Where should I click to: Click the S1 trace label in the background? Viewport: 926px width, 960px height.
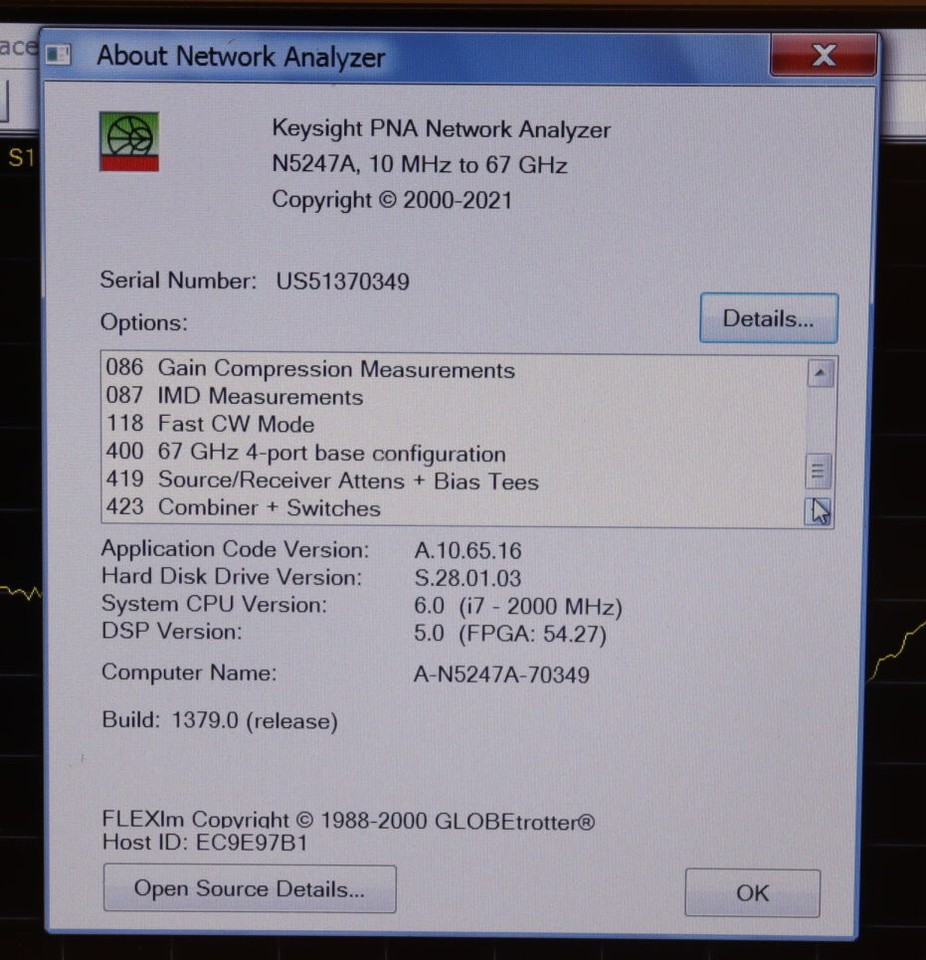click(x=22, y=157)
